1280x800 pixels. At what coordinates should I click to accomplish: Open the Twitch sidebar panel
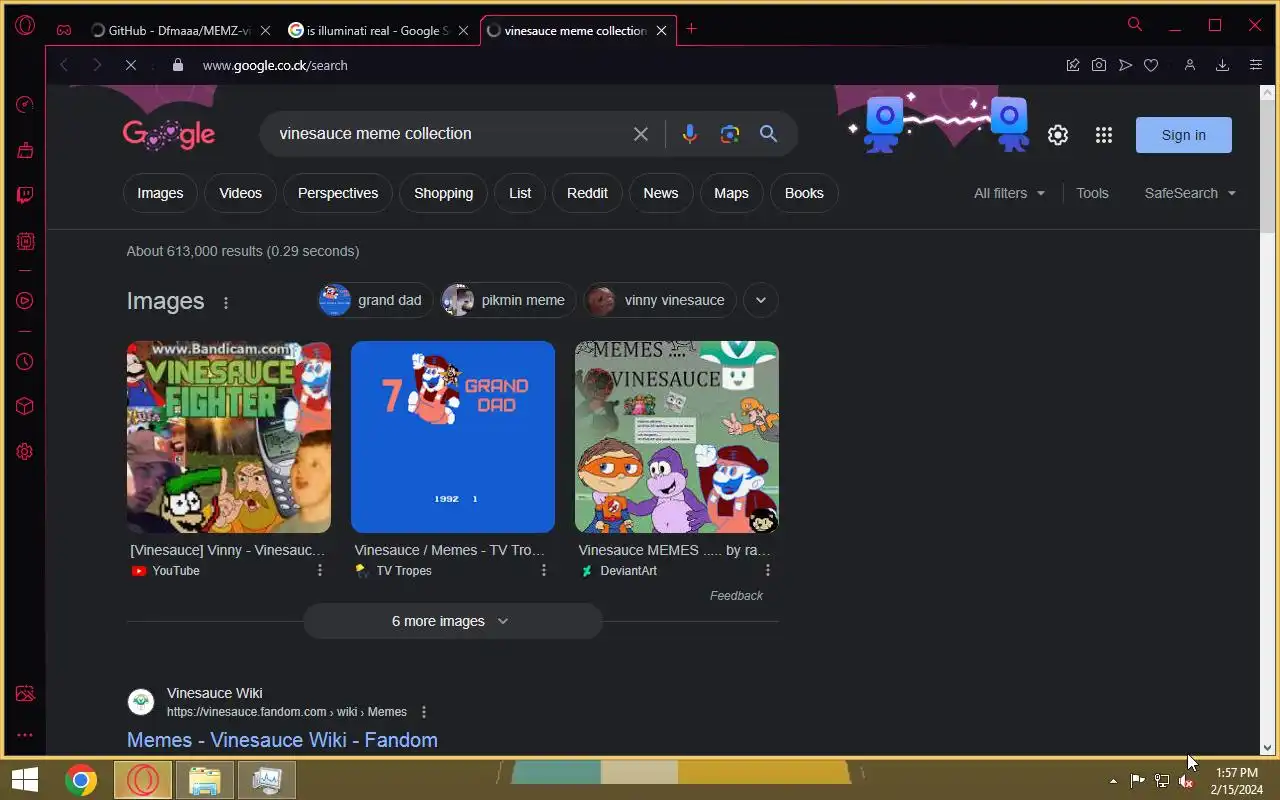[x=25, y=195]
